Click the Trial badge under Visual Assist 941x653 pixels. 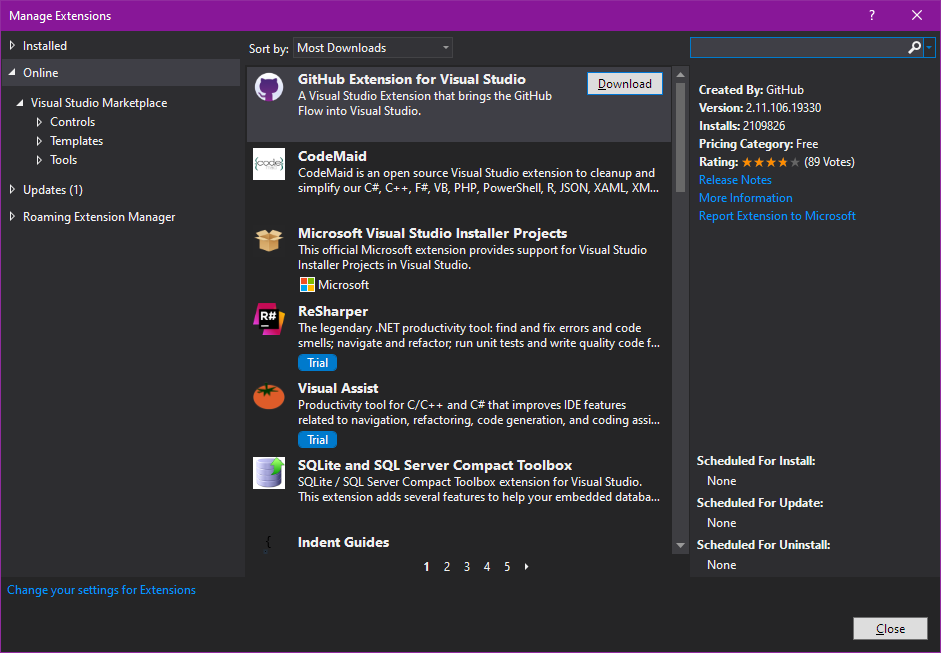click(317, 440)
